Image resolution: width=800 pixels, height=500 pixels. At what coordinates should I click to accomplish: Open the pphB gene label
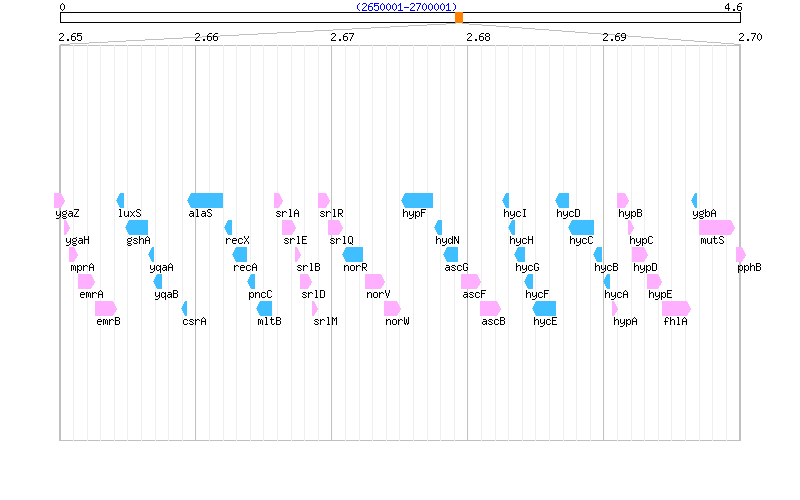coord(749,268)
